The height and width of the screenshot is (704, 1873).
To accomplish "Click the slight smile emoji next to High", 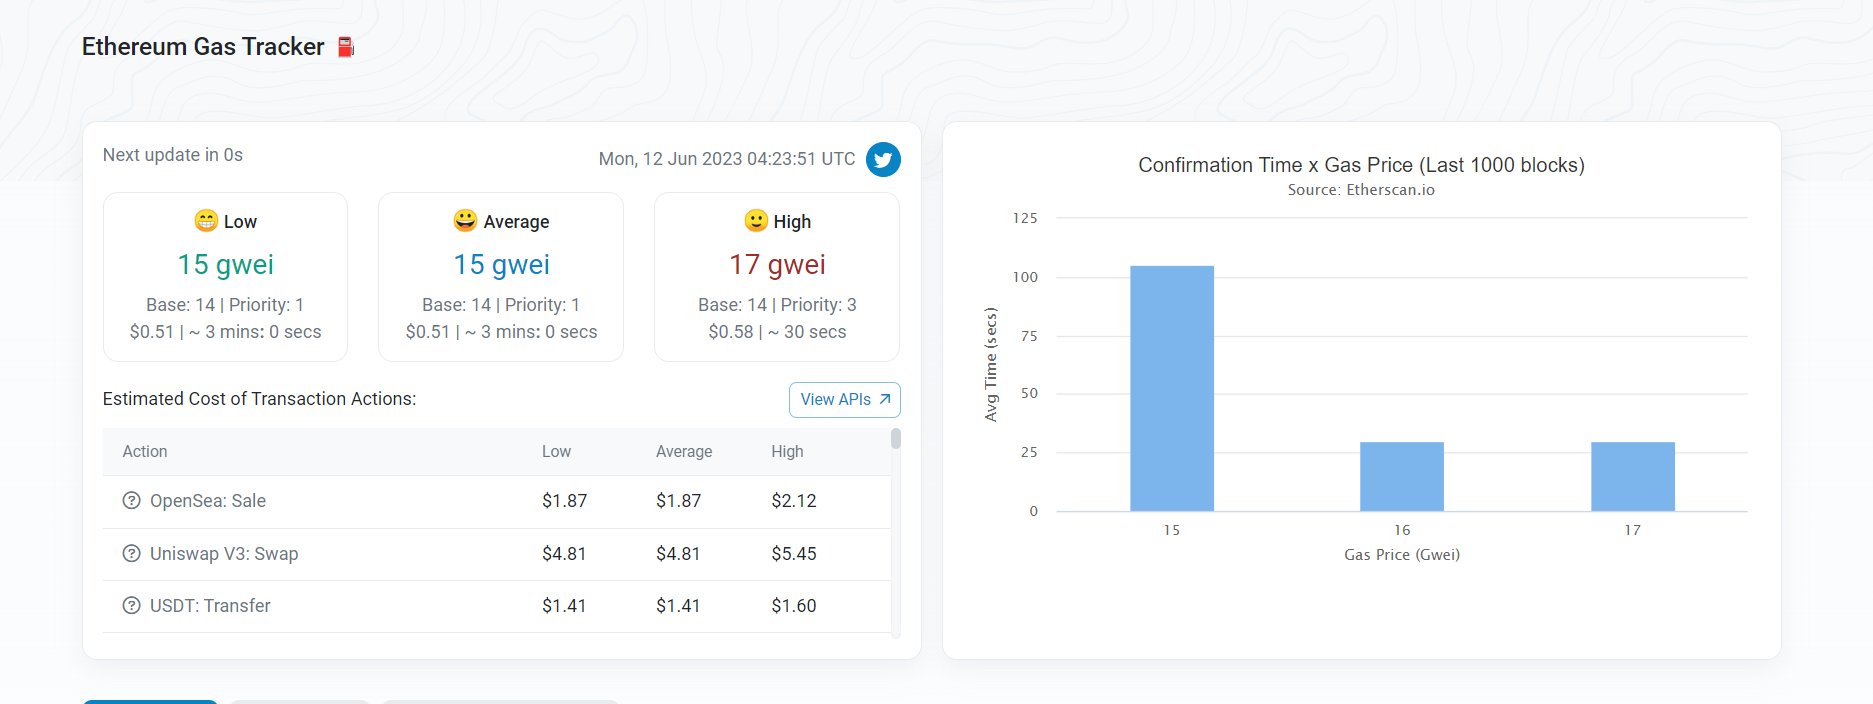I will [756, 221].
